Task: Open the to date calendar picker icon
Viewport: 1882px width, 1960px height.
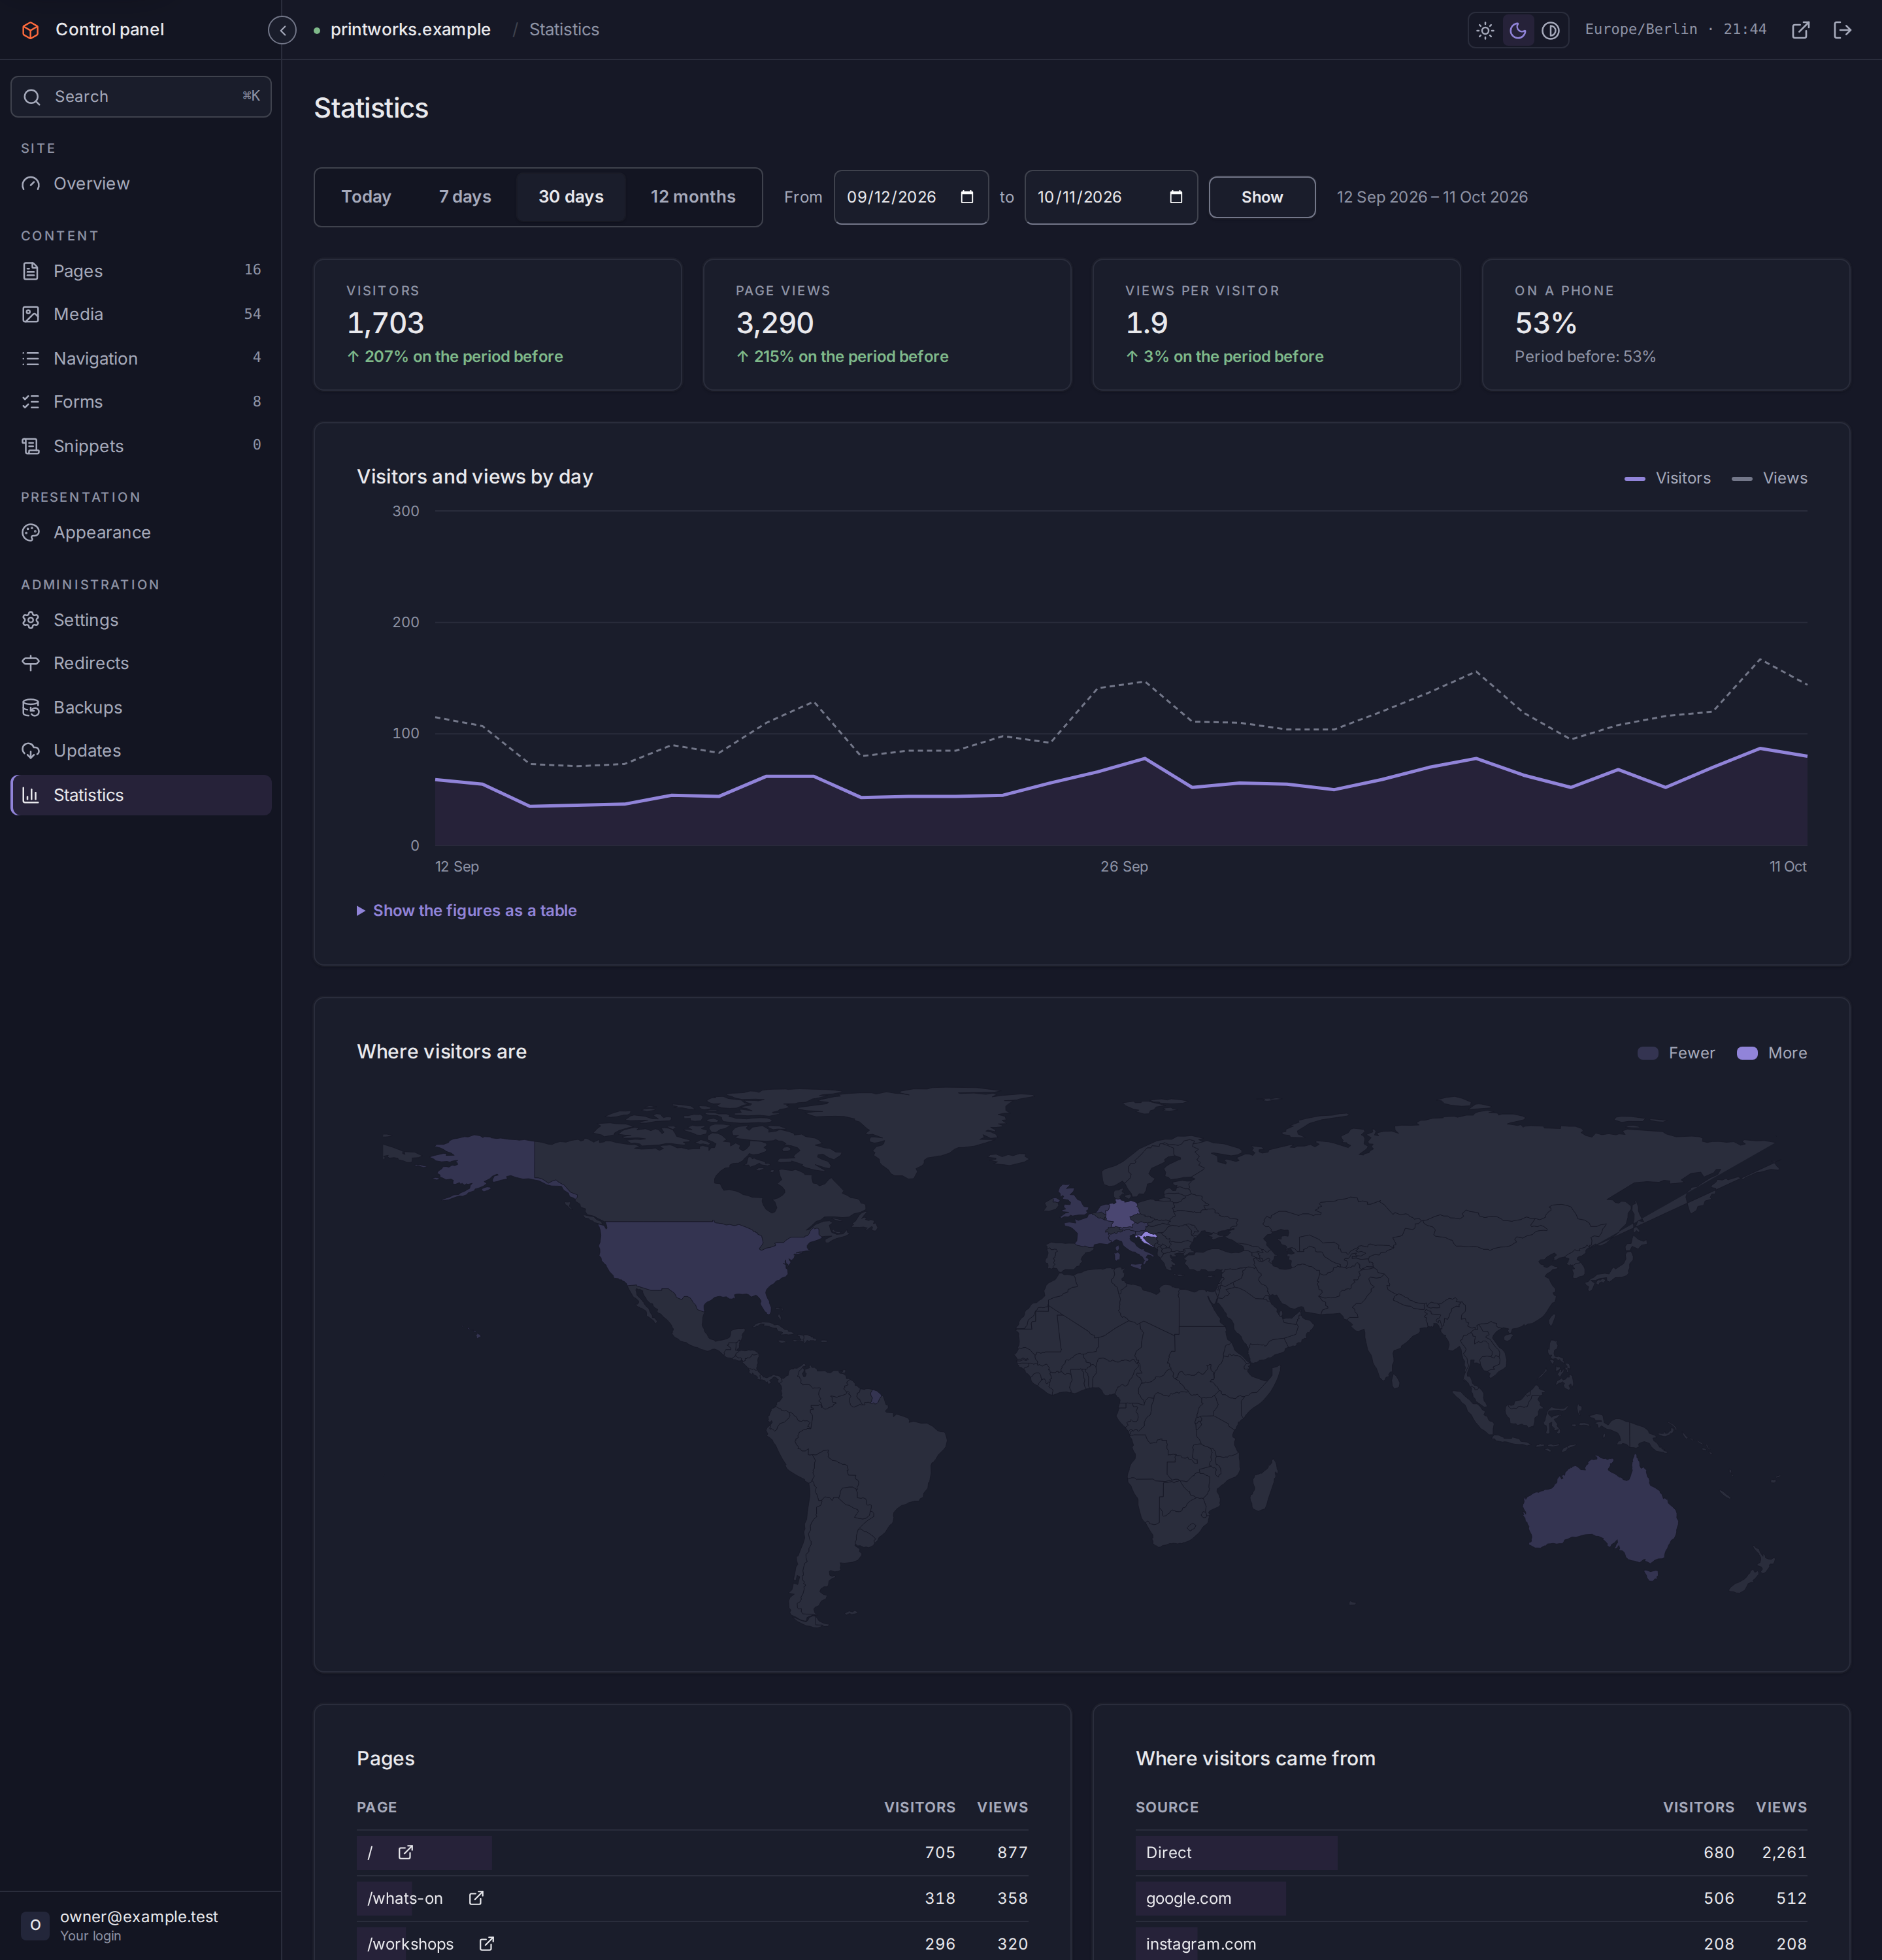Action: tap(1176, 197)
